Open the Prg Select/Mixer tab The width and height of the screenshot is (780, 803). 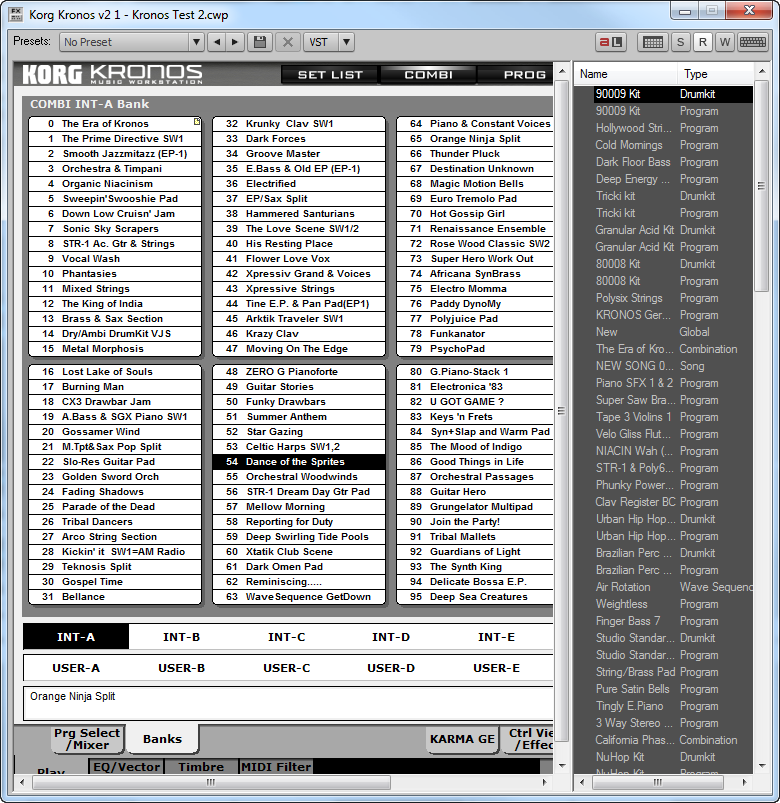click(x=87, y=739)
